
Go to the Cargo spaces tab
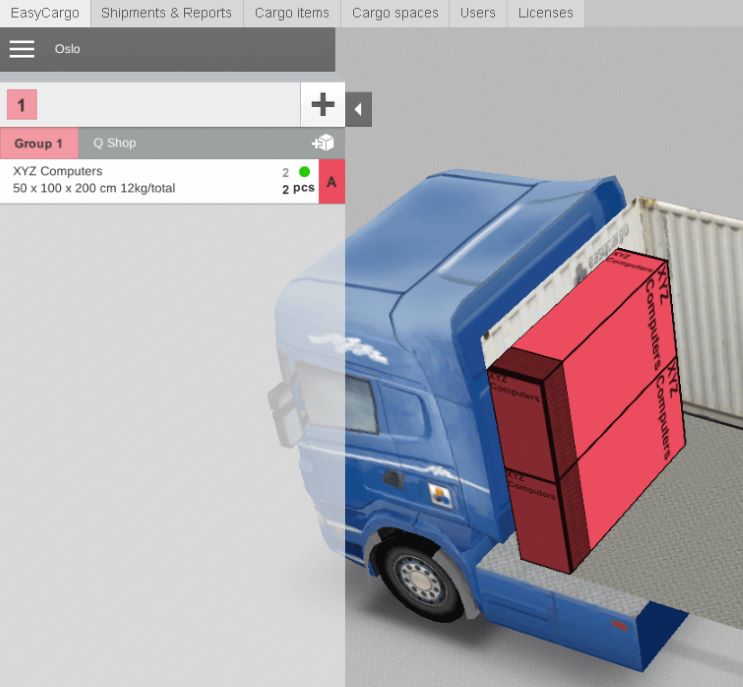click(x=395, y=13)
